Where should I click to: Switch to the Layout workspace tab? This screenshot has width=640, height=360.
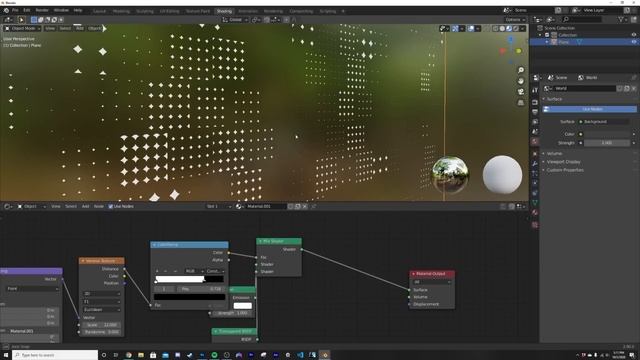[99, 11]
